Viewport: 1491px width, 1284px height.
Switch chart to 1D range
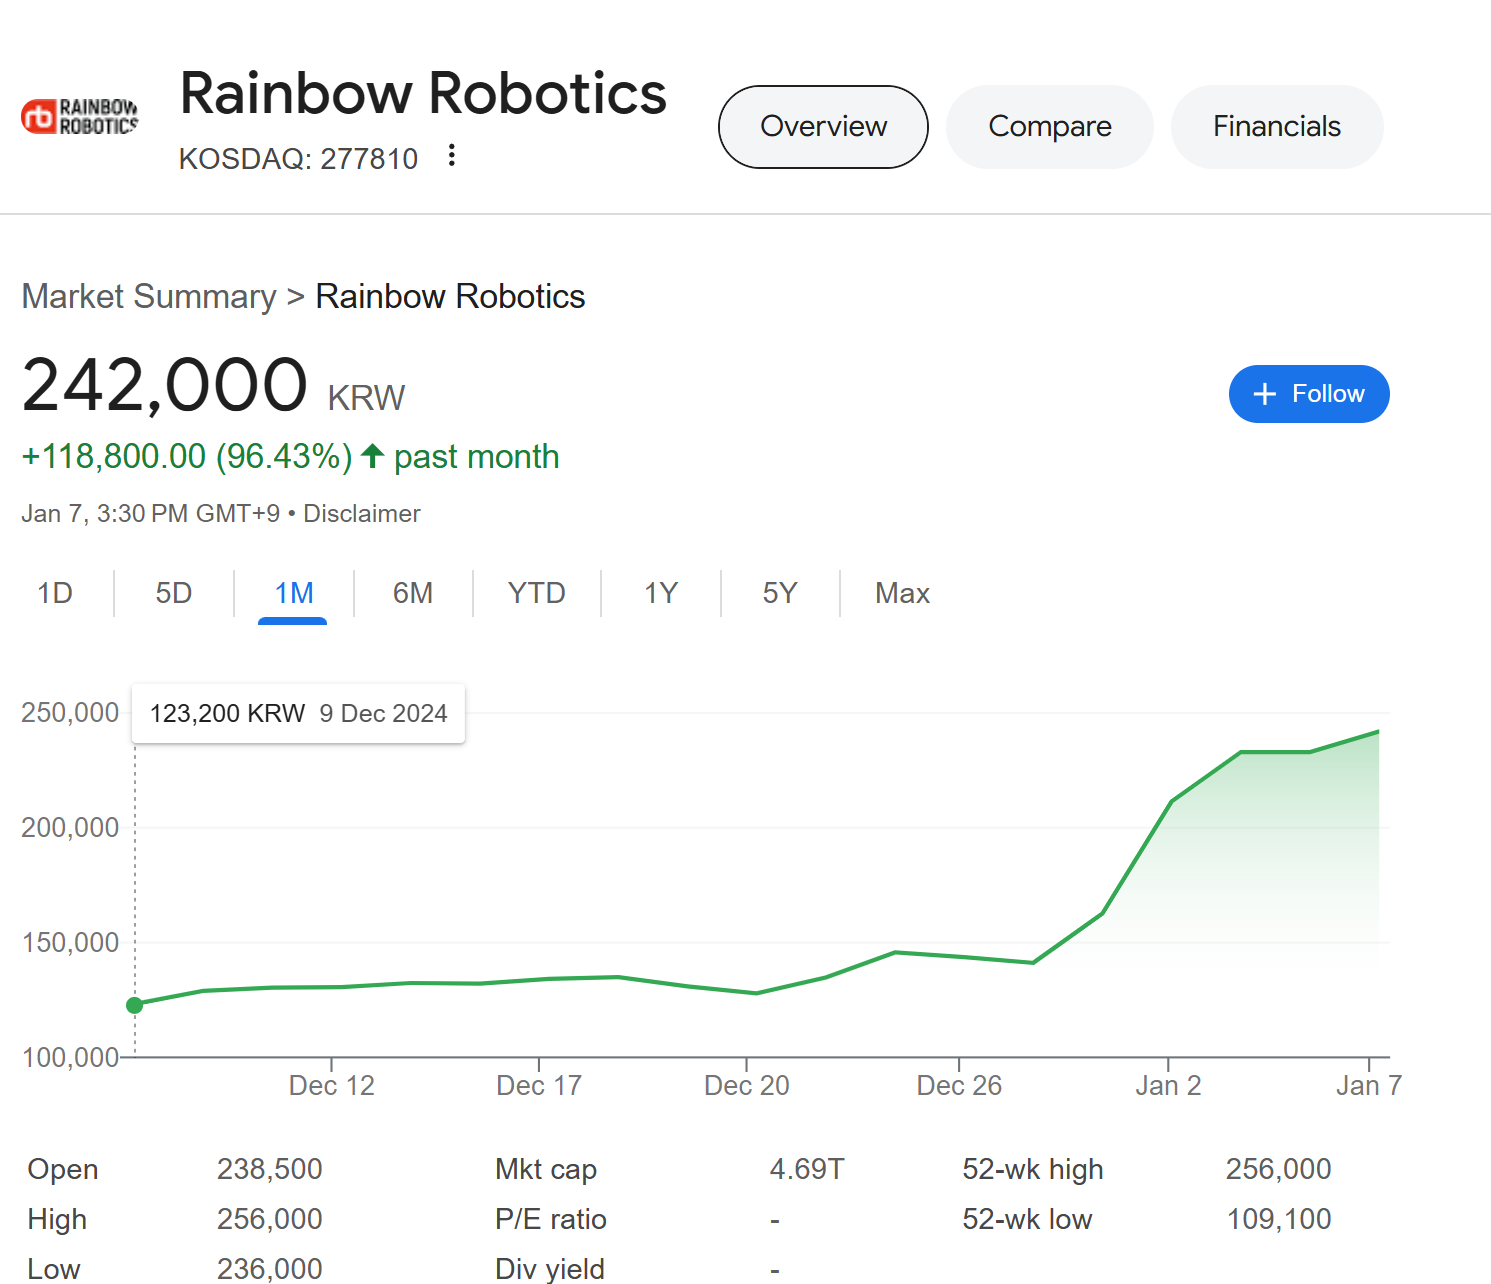(x=55, y=593)
